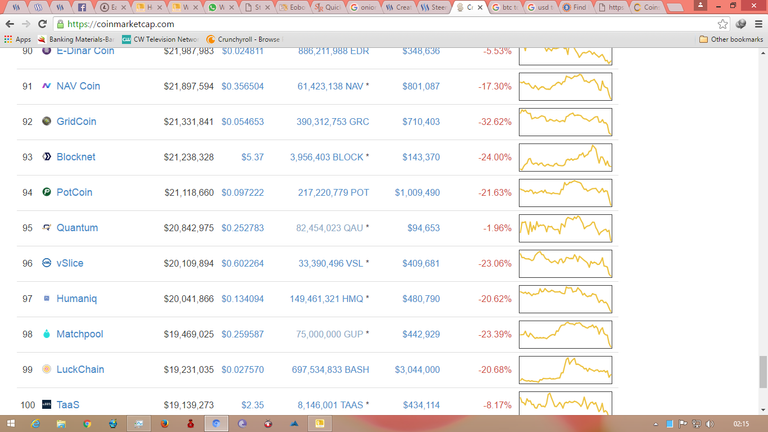The image size is (768, 432).
Task: Open the Apps grid shortcut
Action: (17, 39)
